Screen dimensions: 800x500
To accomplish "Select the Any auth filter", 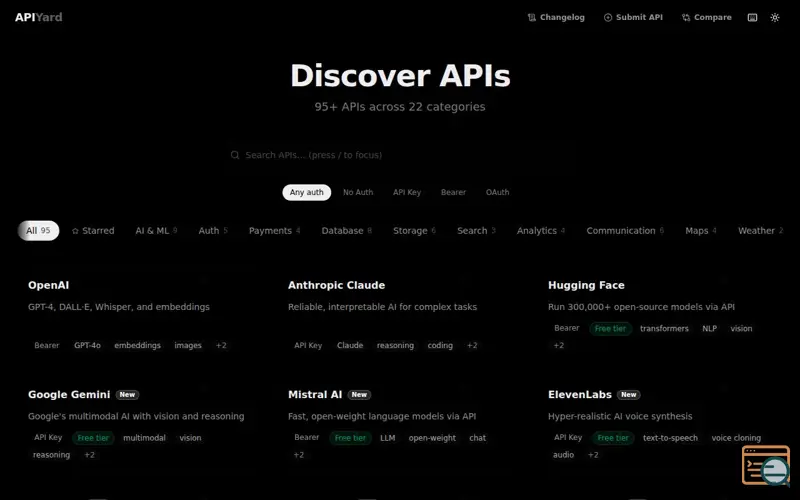I will (307, 192).
